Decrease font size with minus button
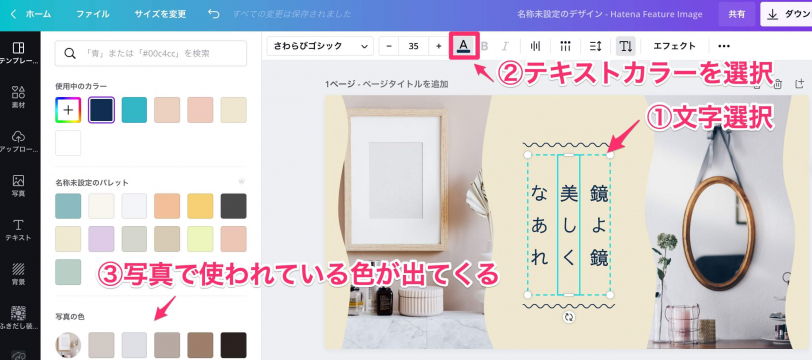This screenshot has width=812, height=360. point(389,46)
